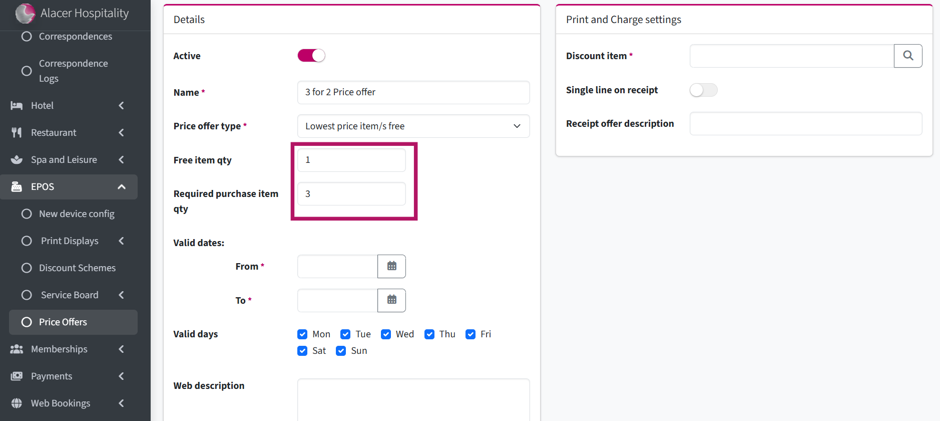The height and width of the screenshot is (421, 940).
Task: Click the Restaurant cutlery icon
Action: point(17,133)
